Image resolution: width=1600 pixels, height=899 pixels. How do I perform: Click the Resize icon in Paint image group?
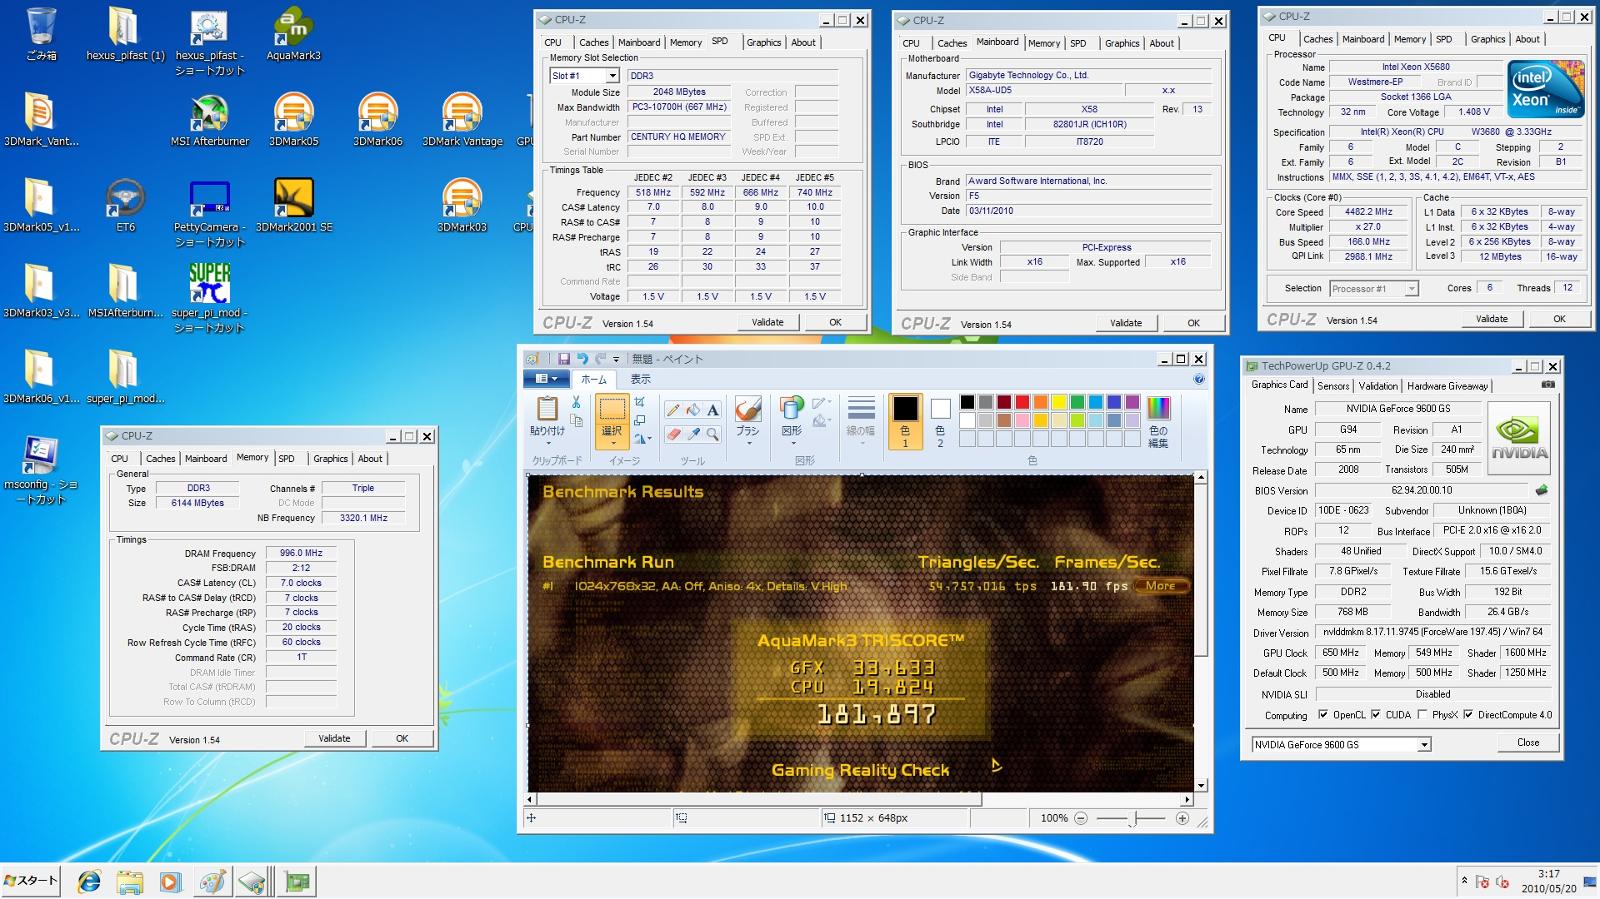tap(639, 420)
